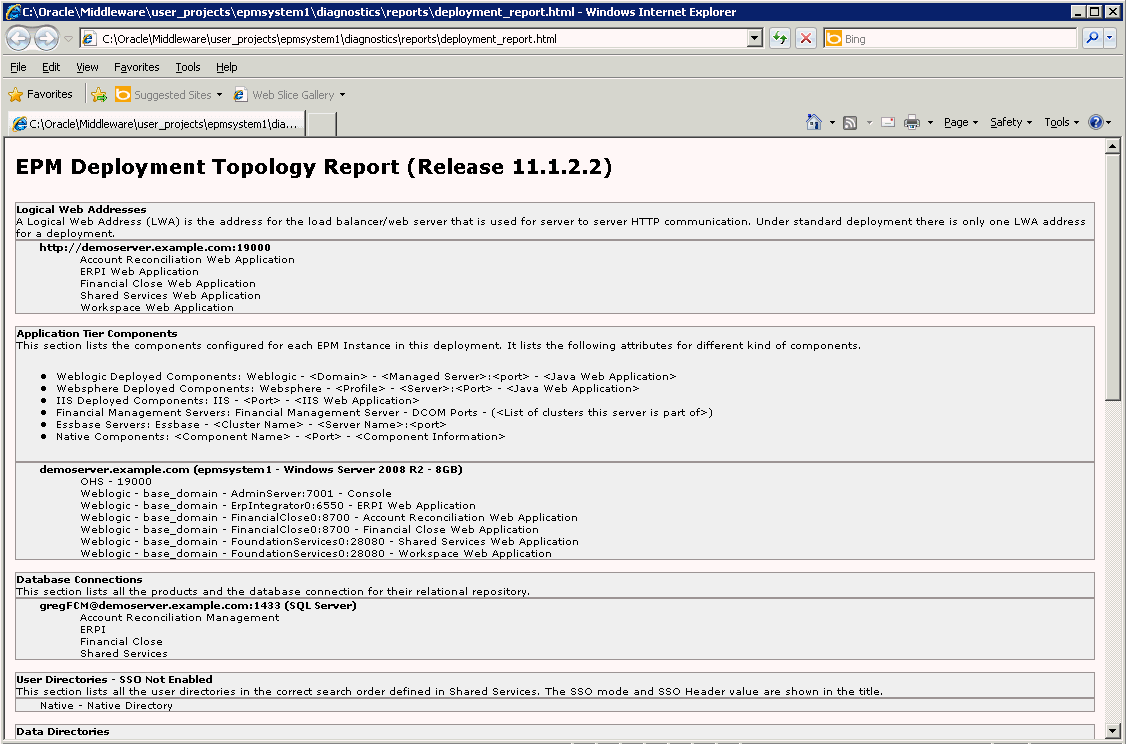Click 'Native - Native Directory' entry

click(106, 705)
